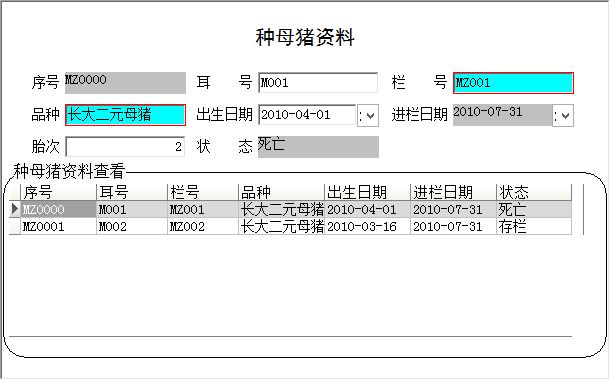This screenshot has height=380, width=610.
Task: Click the 状态 column header in the grid
Action: click(534, 192)
